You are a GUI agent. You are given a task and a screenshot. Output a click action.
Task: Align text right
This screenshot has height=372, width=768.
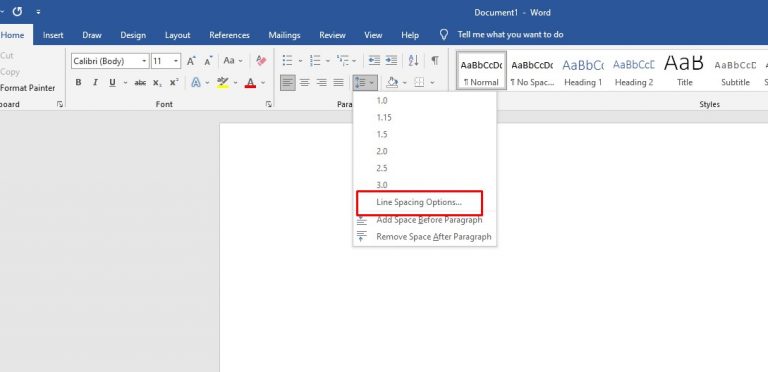point(321,83)
